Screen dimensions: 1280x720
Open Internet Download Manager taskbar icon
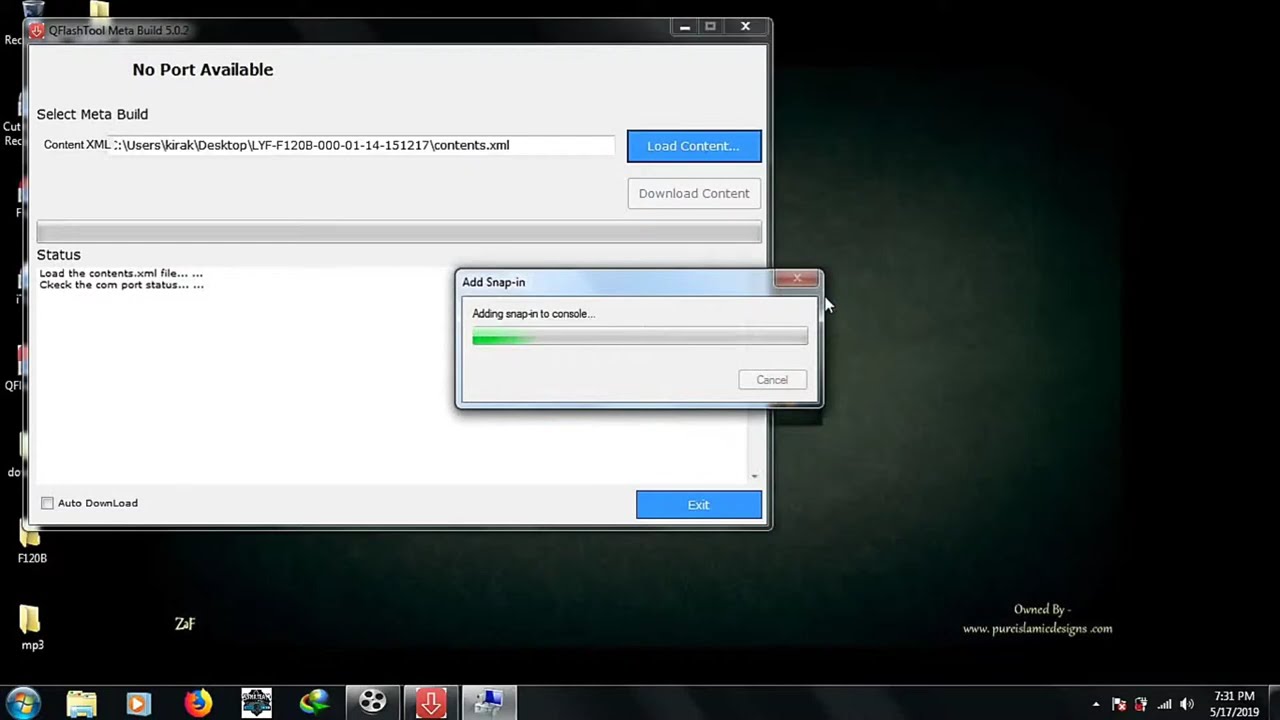[314, 703]
